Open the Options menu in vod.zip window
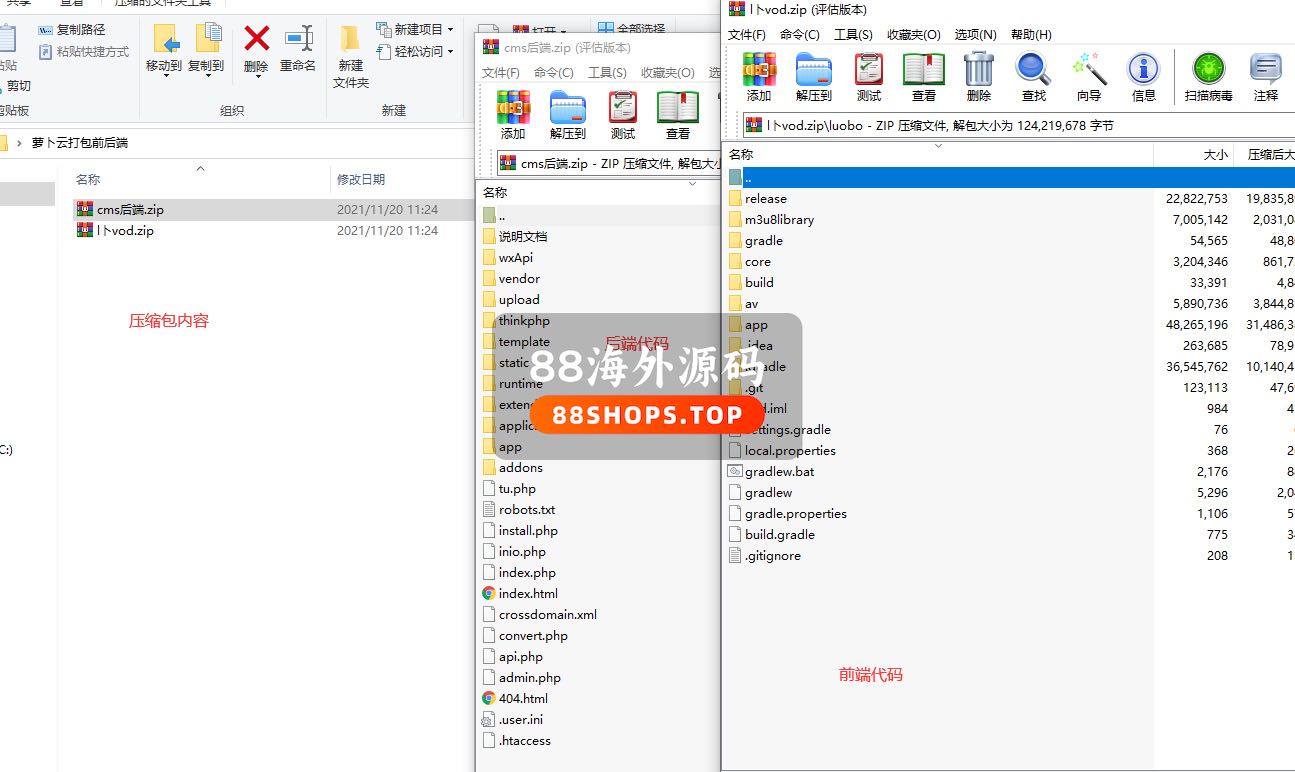 pyautogui.click(x=975, y=34)
